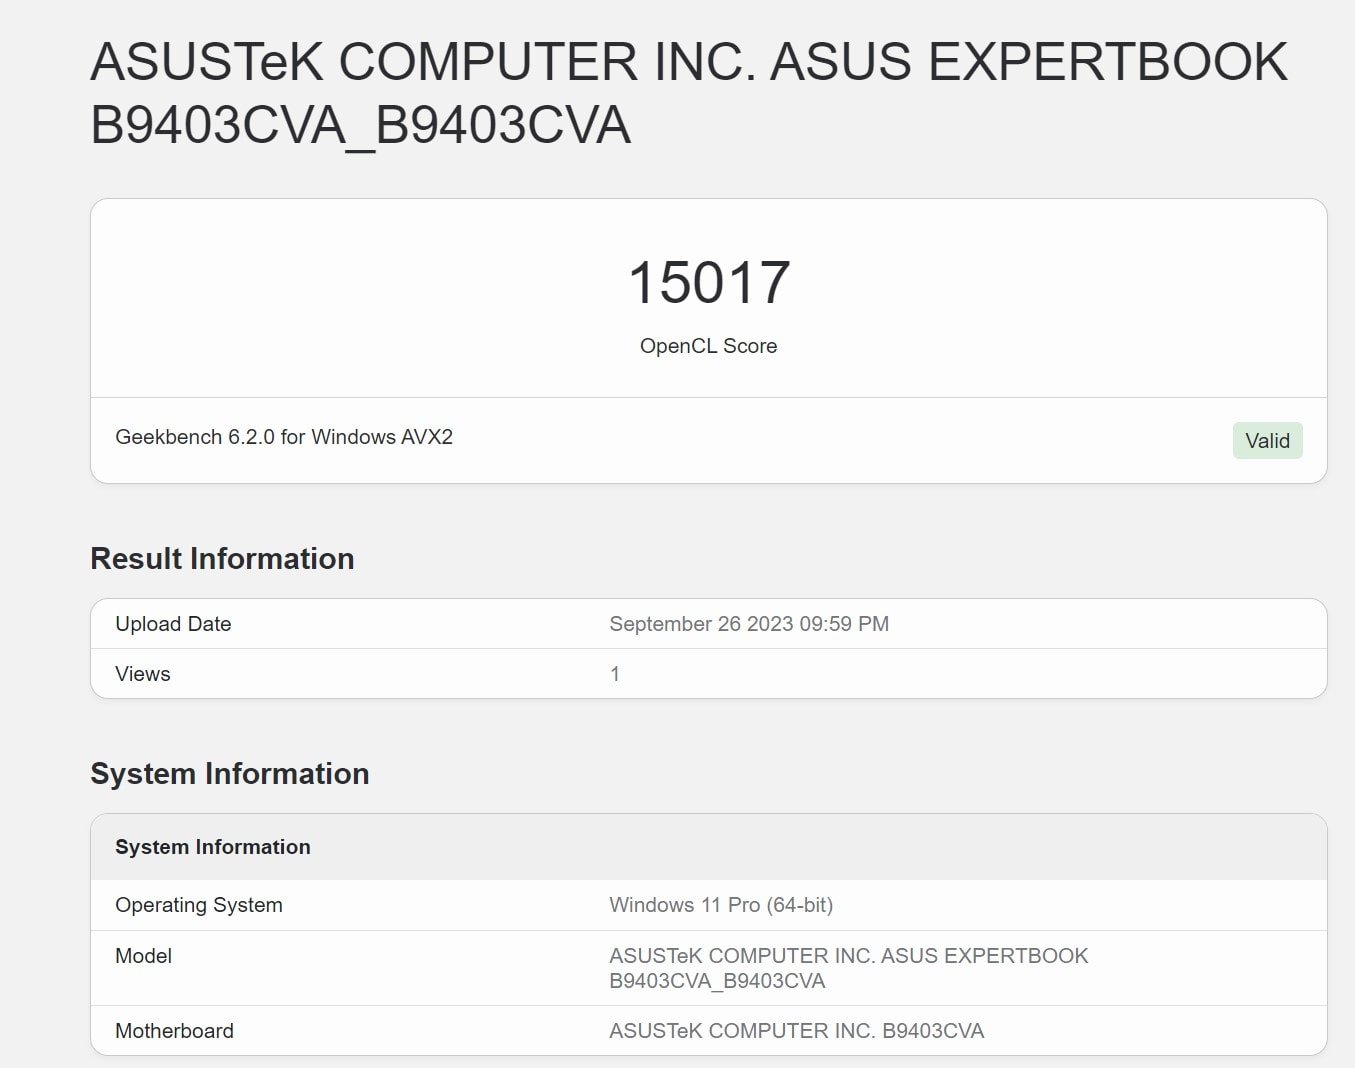The image size is (1355, 1068).
Task: Select the 15017 score number
Action: [x=709, y=282]
